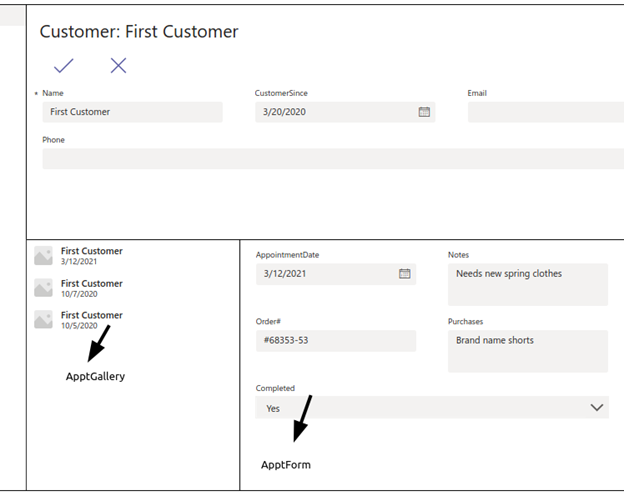Click the Purchases text area

tap(528, 351)
